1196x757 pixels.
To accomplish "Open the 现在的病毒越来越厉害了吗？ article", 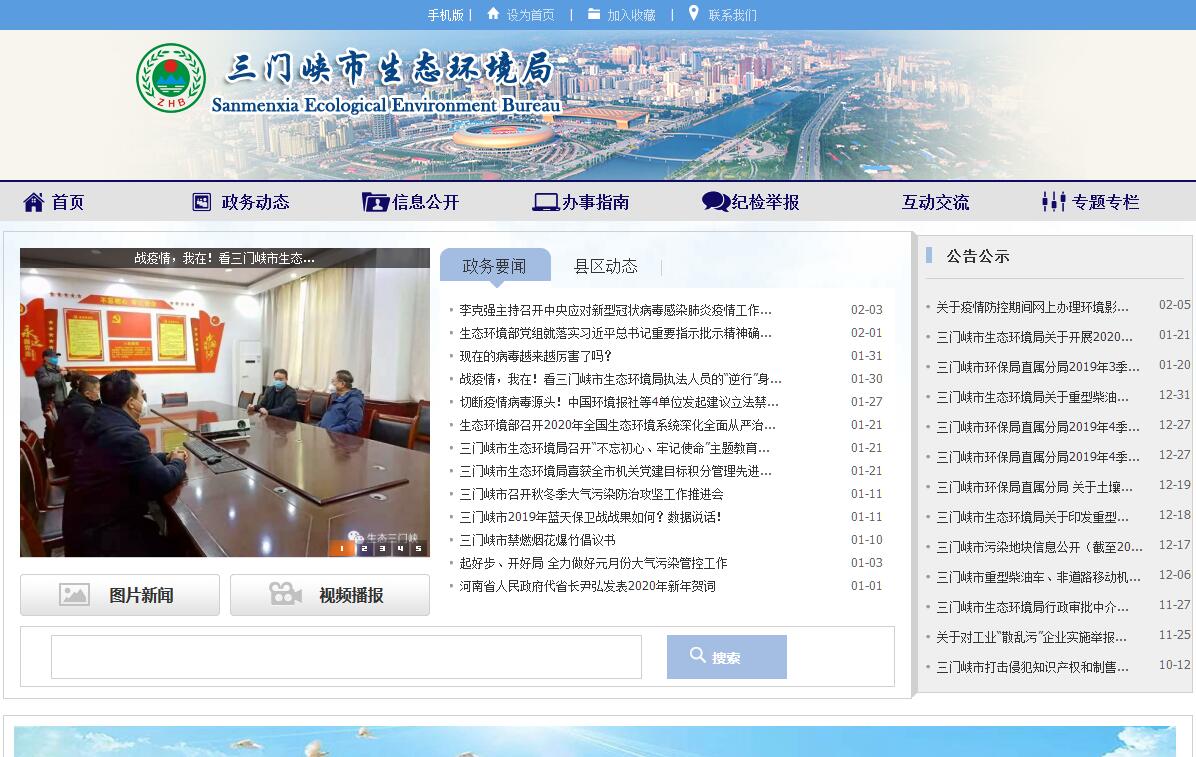I will pyautogui.click(x=535, y=356).
